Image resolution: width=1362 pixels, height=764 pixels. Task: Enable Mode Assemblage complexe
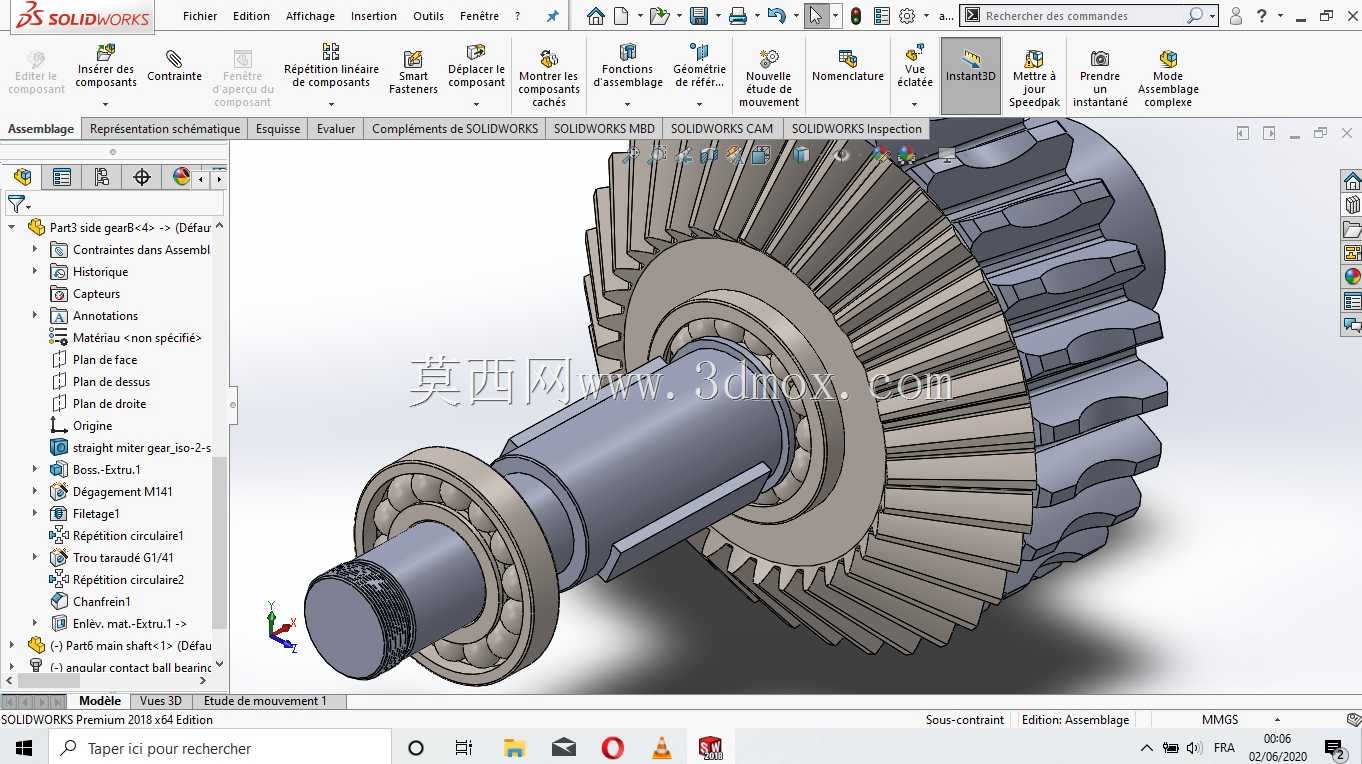coord(1168,79)
